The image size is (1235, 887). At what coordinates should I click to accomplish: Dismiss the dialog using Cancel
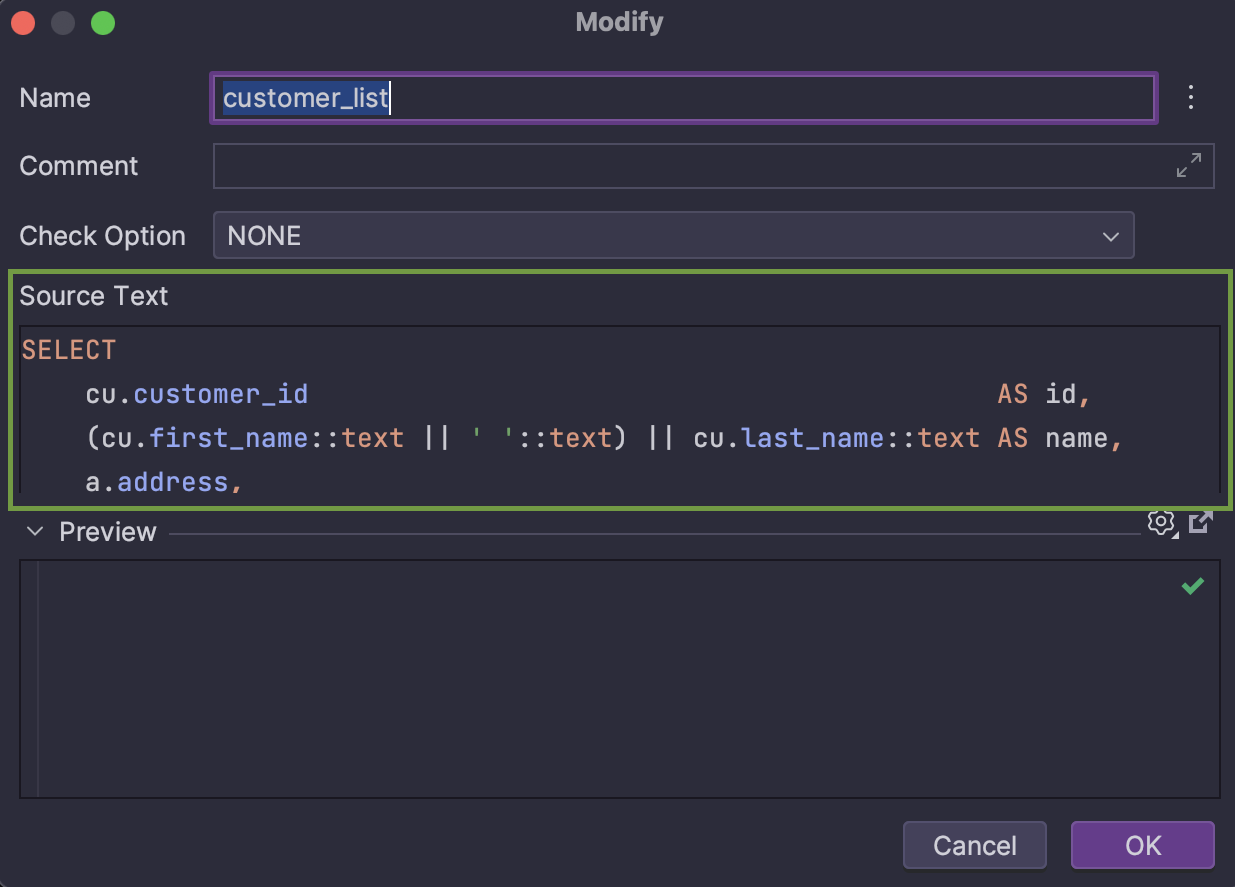(x=974, y=845)
